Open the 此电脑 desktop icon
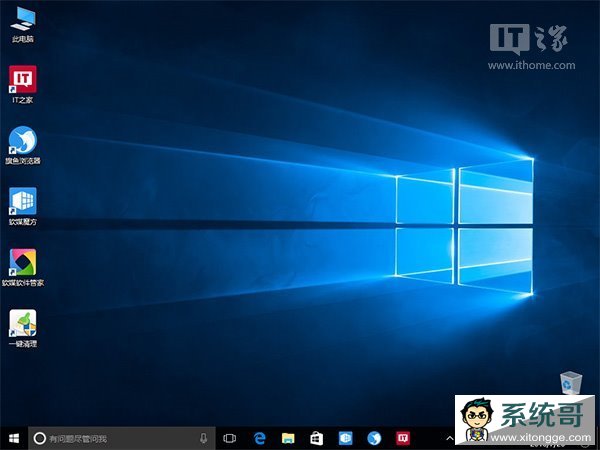The width and height of the screenshot is (600, 450). coord(23,24)
